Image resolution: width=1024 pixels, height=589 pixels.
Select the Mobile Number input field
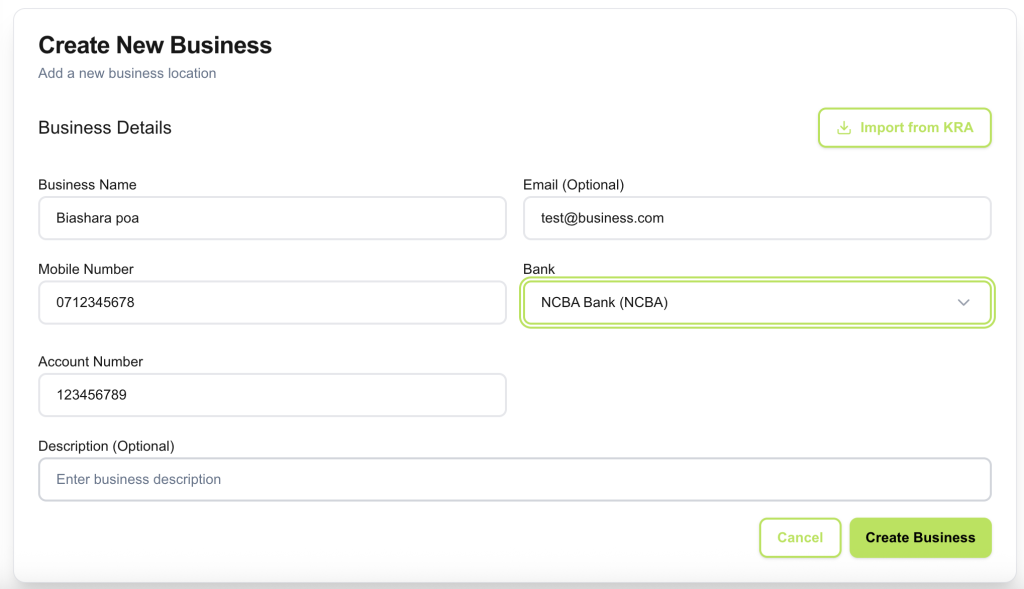point(272,302)
